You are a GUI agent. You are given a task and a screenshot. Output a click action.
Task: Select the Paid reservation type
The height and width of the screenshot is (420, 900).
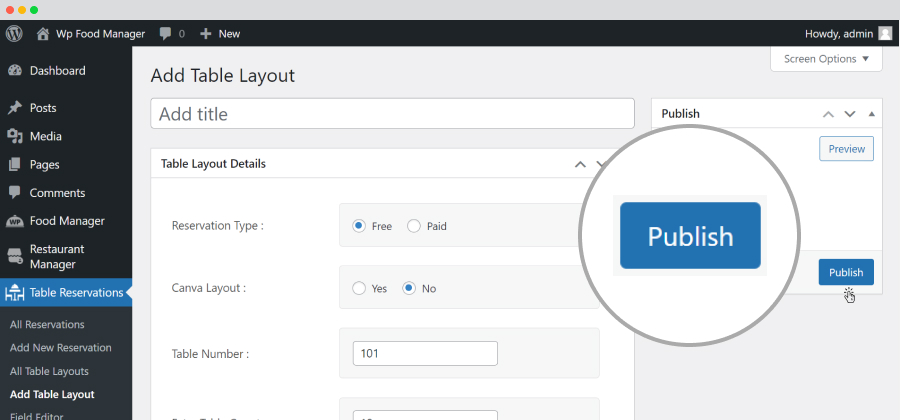coord(414,226)
